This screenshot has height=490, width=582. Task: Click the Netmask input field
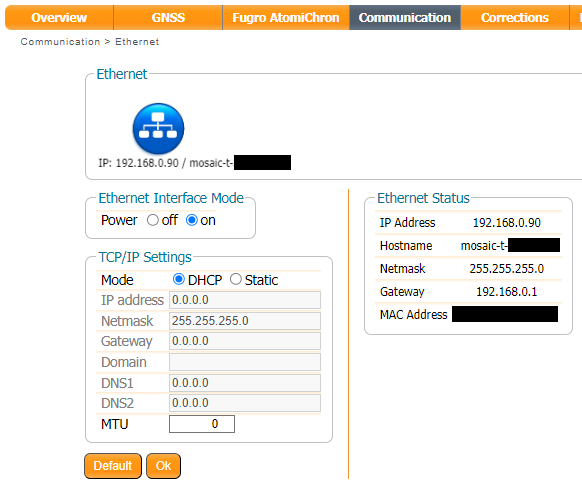click(245, 321)
